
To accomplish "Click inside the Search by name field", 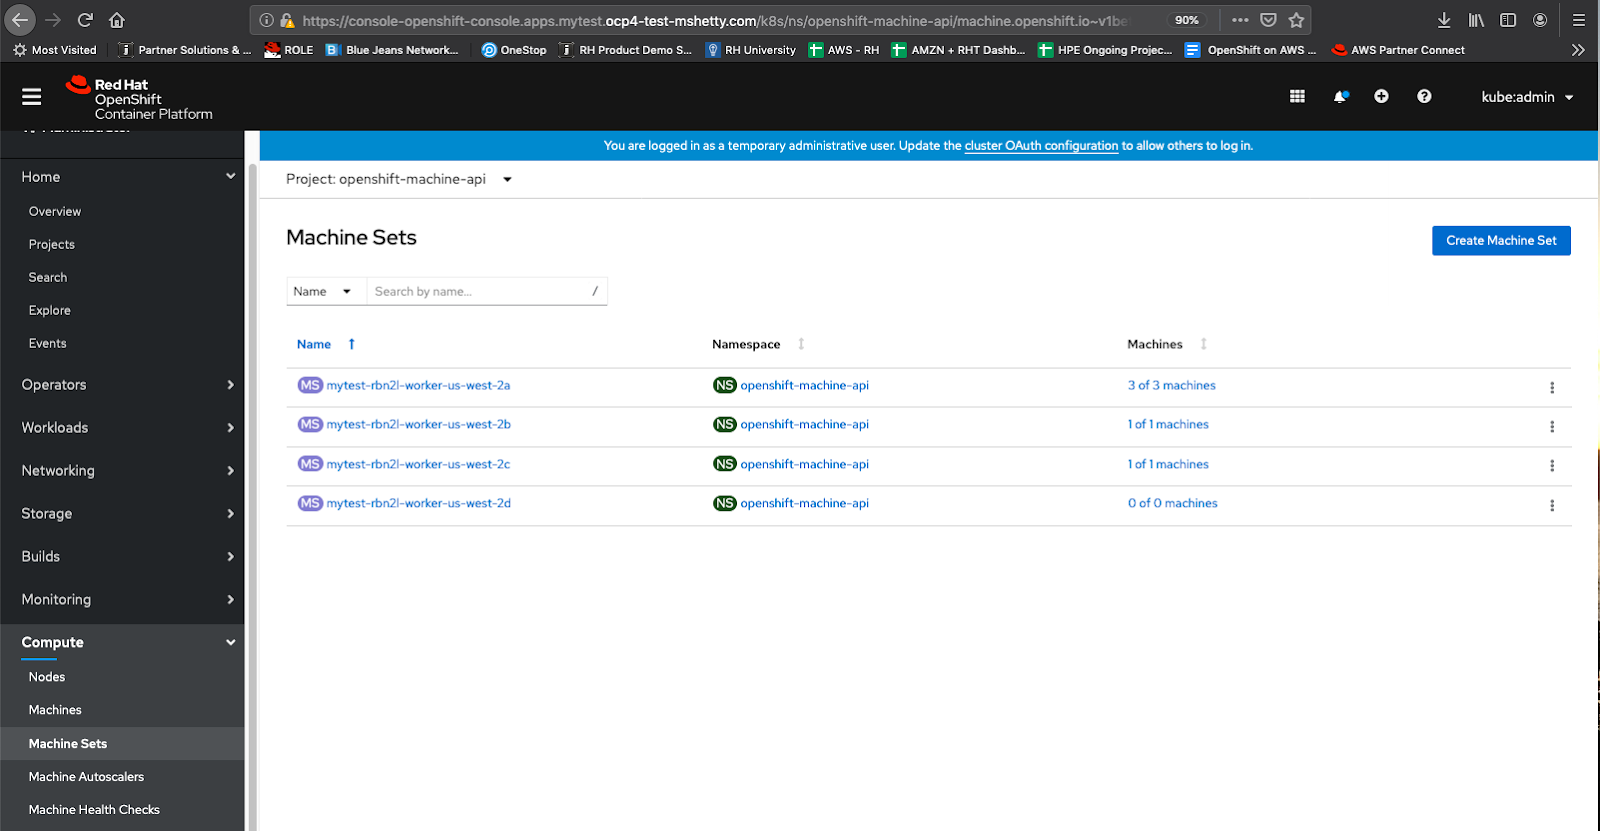I will [480, 292].
